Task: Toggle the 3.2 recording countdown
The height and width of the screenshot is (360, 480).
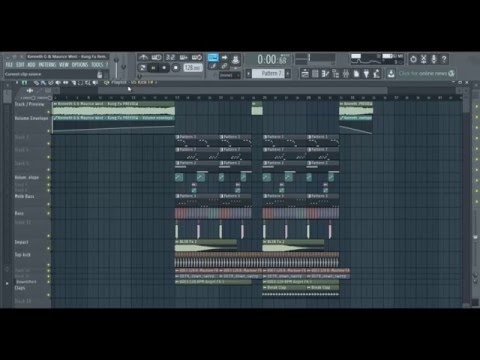Action: pyautogui.click(x=170, y=57)
